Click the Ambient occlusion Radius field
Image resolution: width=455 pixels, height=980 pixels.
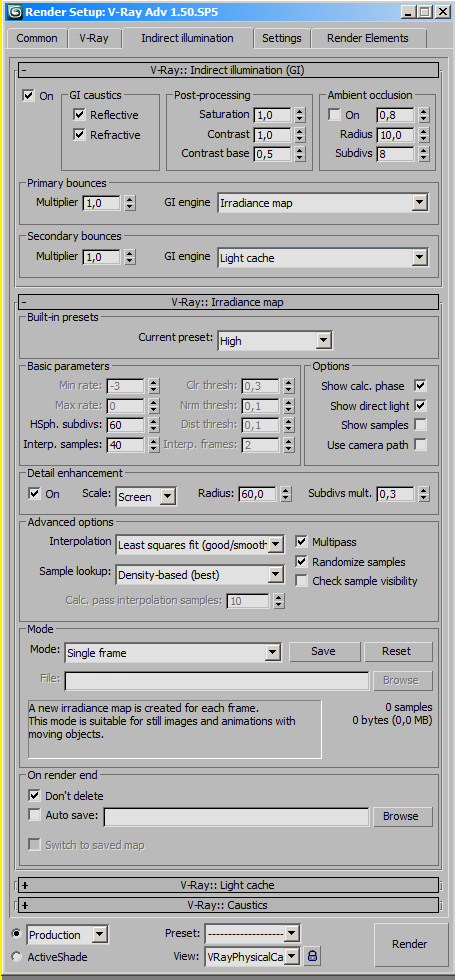(396, 135)
